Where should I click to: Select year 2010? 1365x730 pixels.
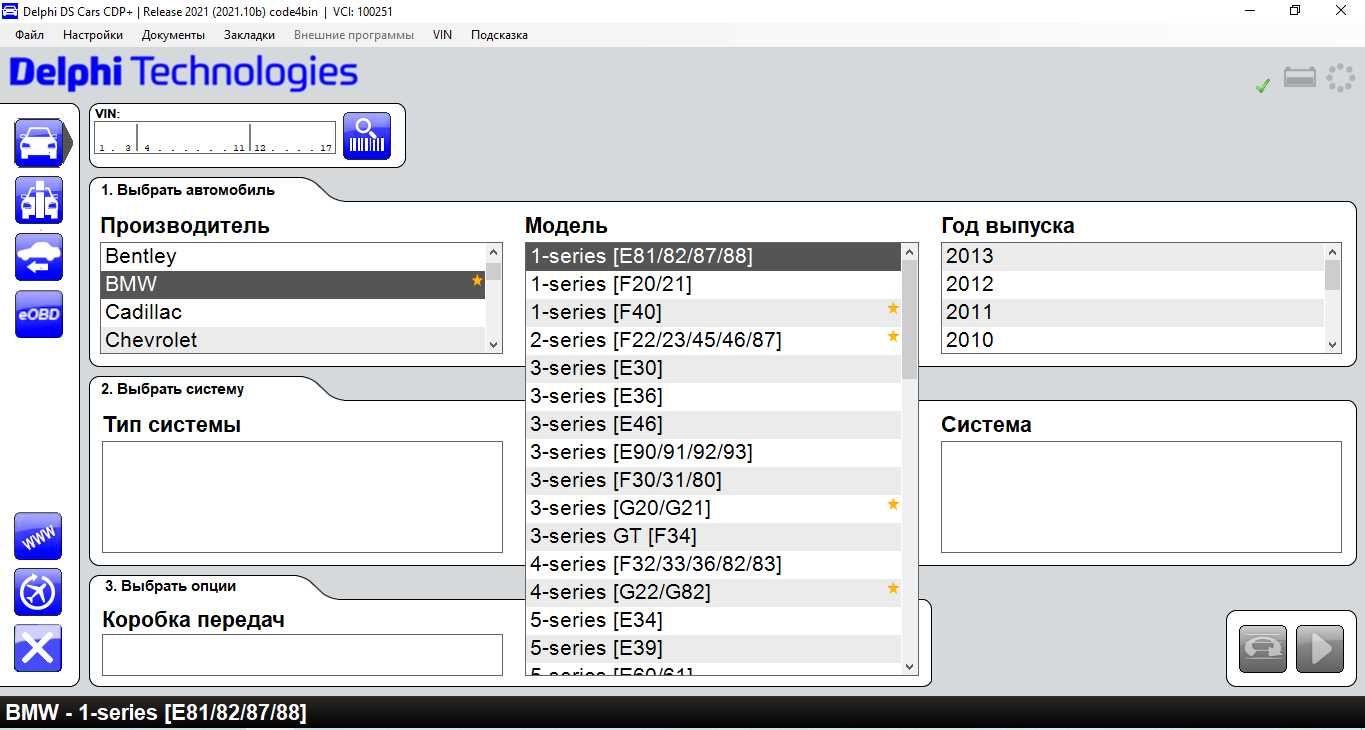point(1133,340)
